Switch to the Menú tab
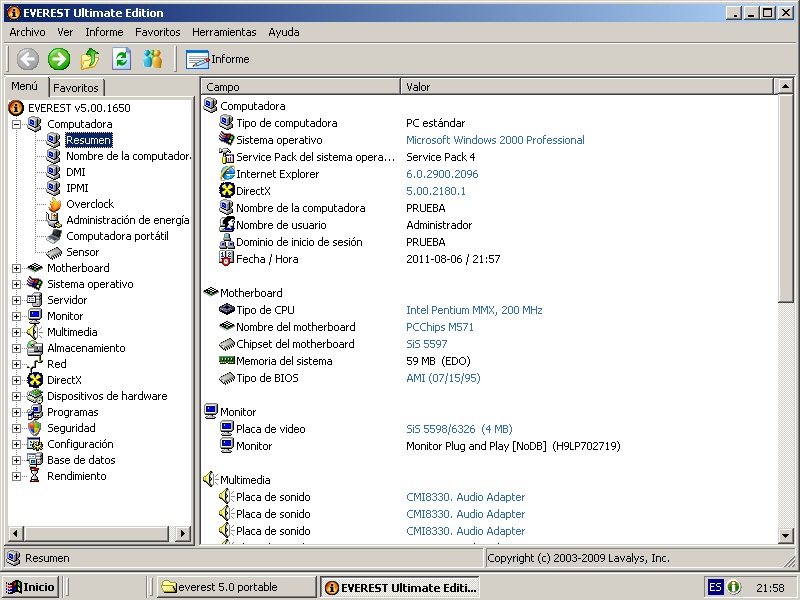 pyautogui.click(x=25, y=86)
